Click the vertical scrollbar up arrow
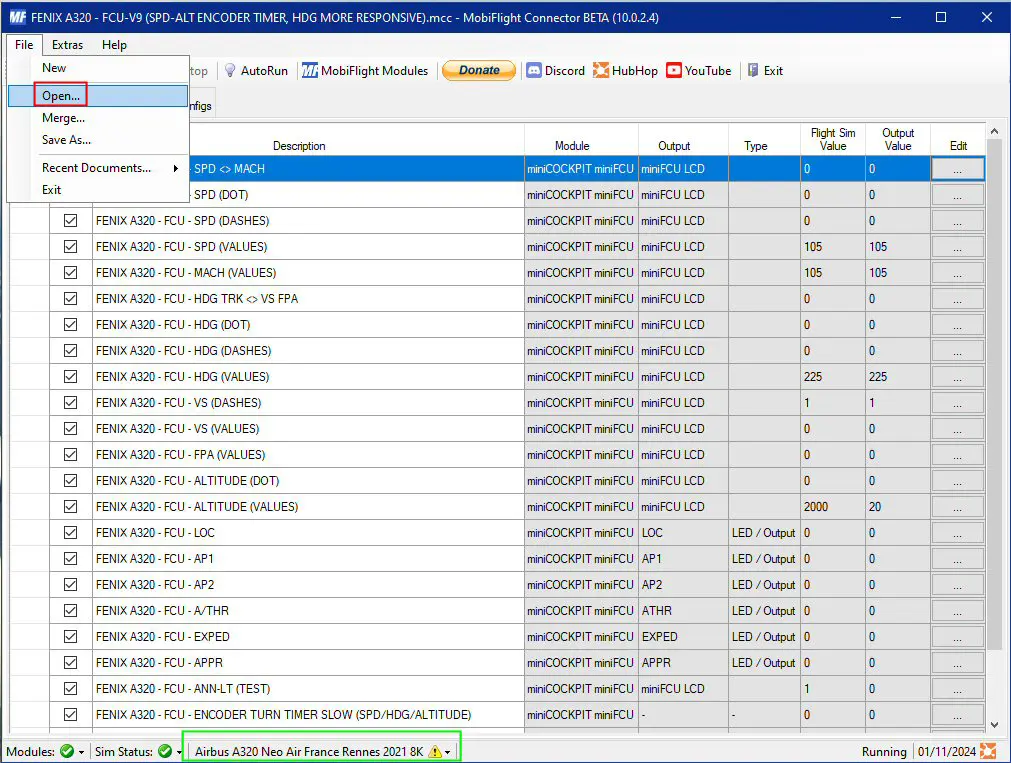 pos(994,131)
